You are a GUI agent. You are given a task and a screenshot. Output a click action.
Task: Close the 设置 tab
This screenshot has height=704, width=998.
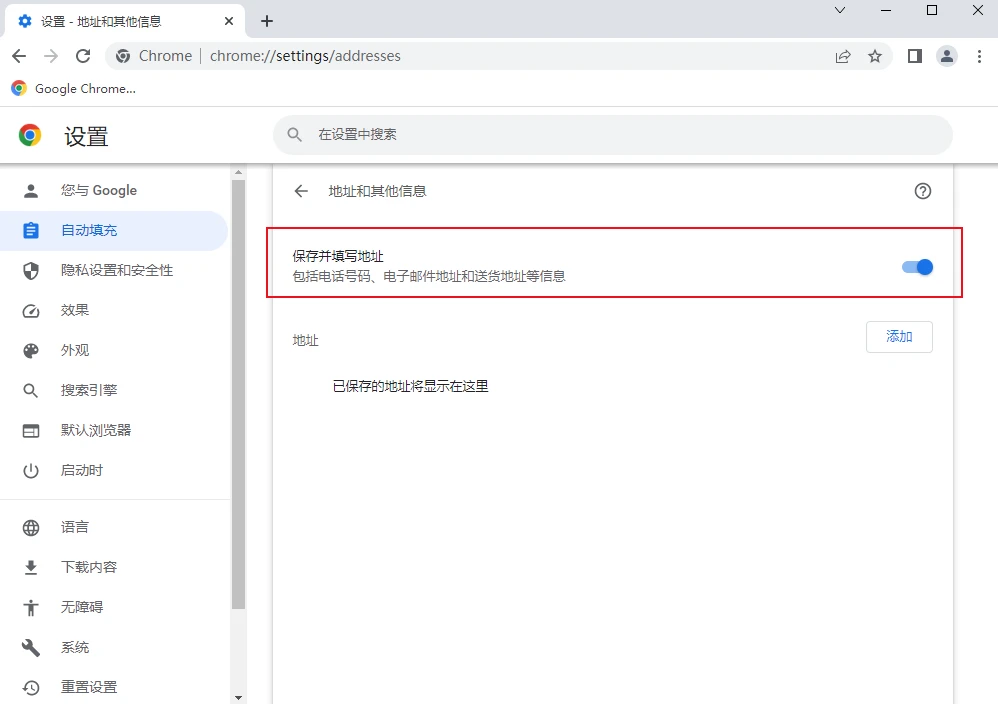tap(229, 21)
